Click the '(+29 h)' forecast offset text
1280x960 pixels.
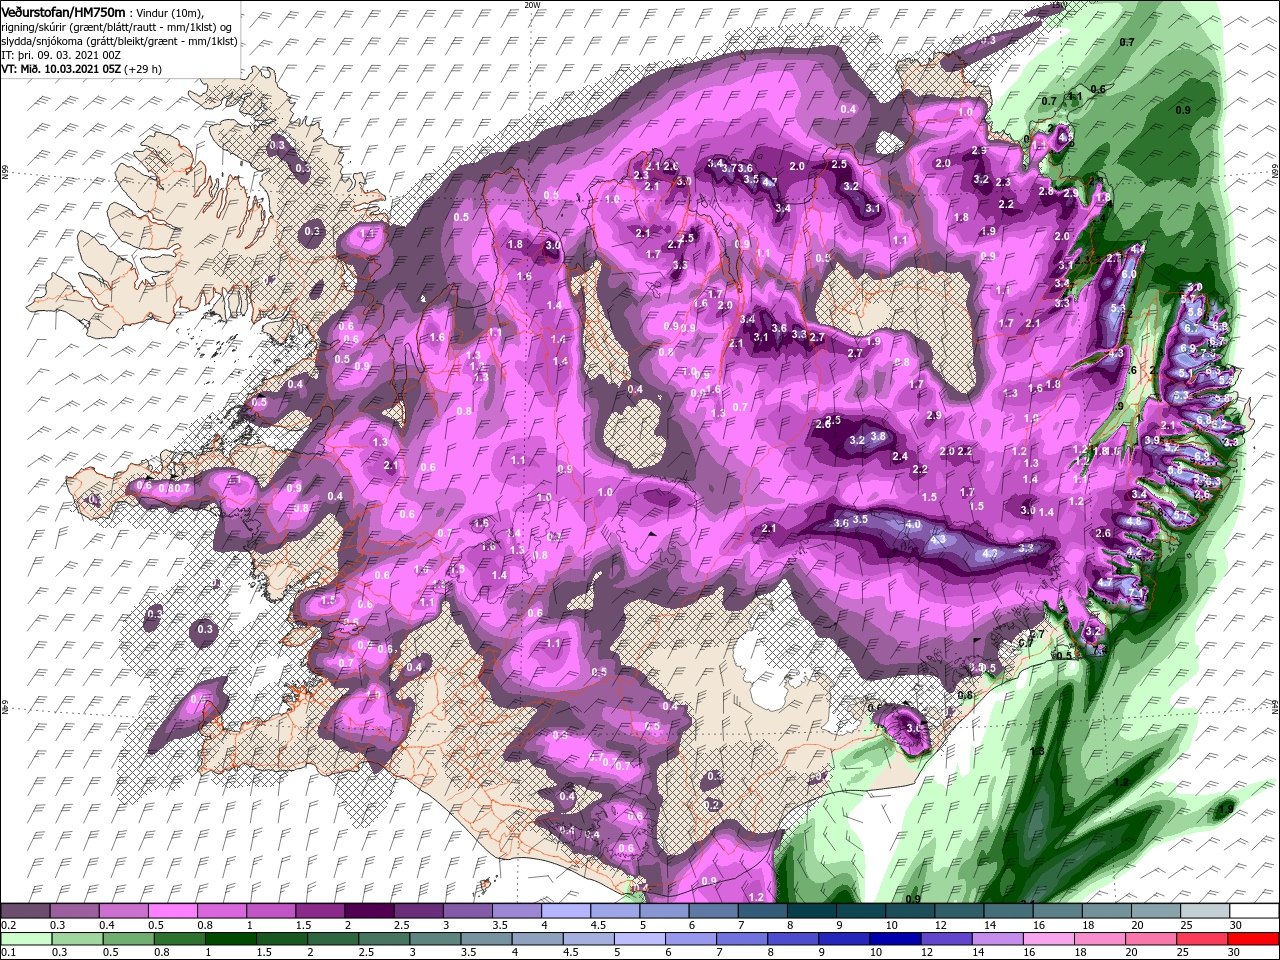[143, 69]
